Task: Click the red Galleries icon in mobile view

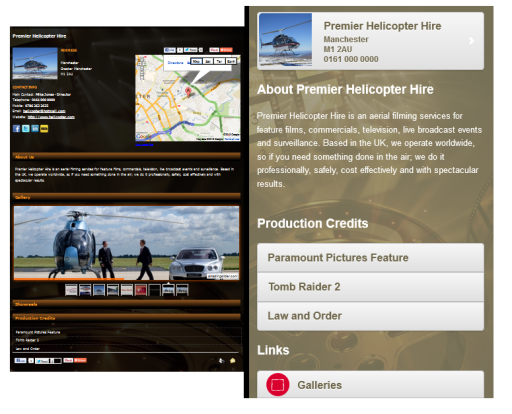Action: point(278,385)
